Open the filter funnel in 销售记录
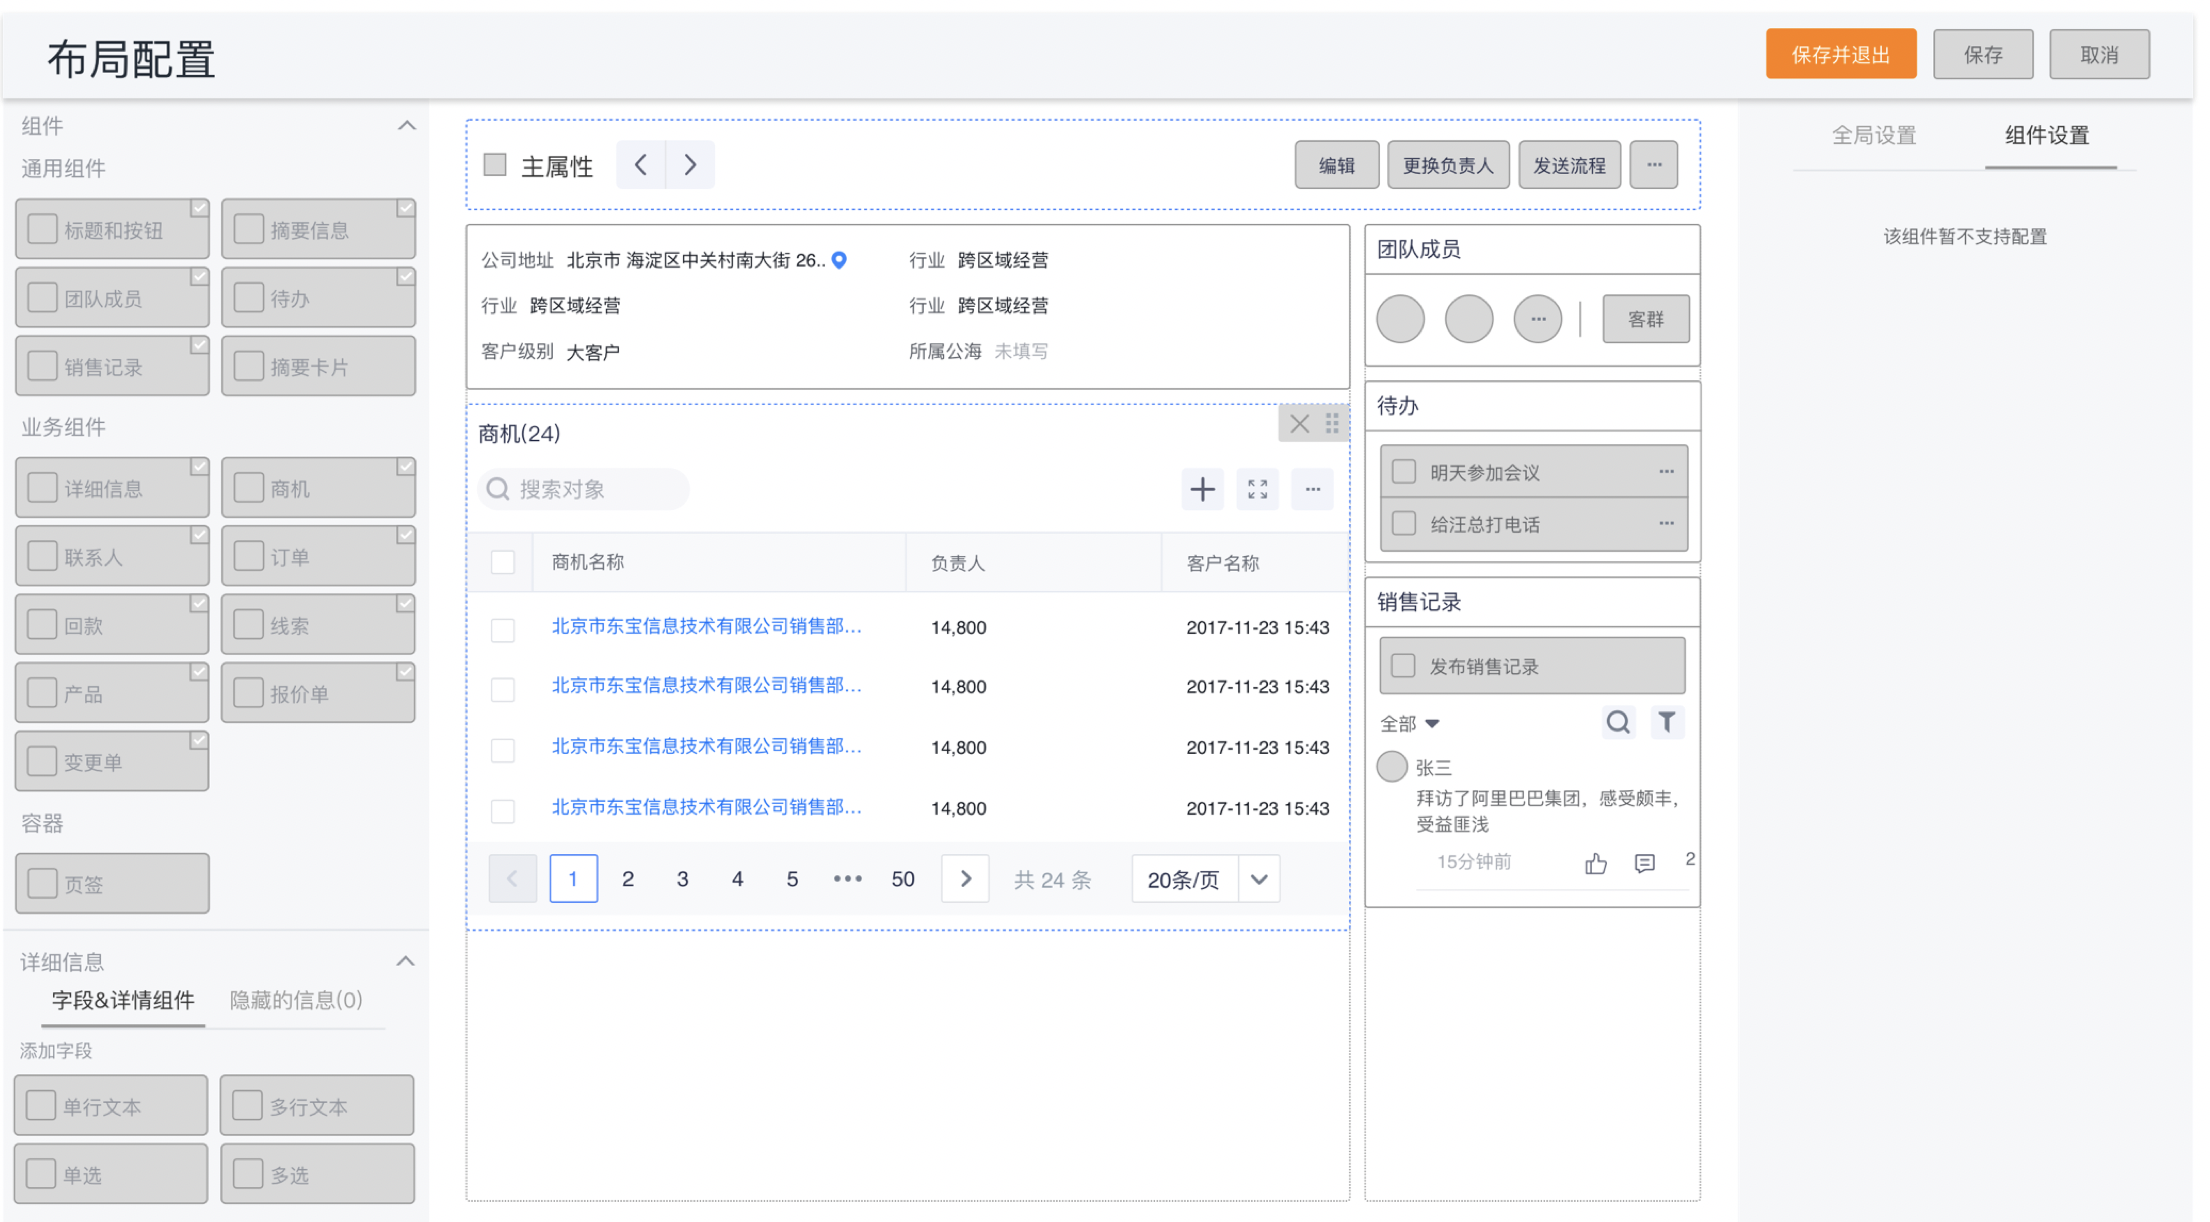 tap(1667, 722)
